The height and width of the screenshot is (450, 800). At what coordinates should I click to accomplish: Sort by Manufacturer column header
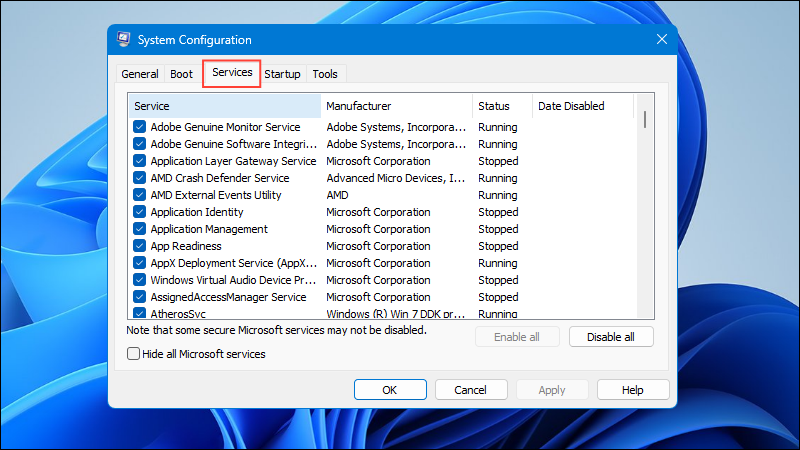click(396, 106)
